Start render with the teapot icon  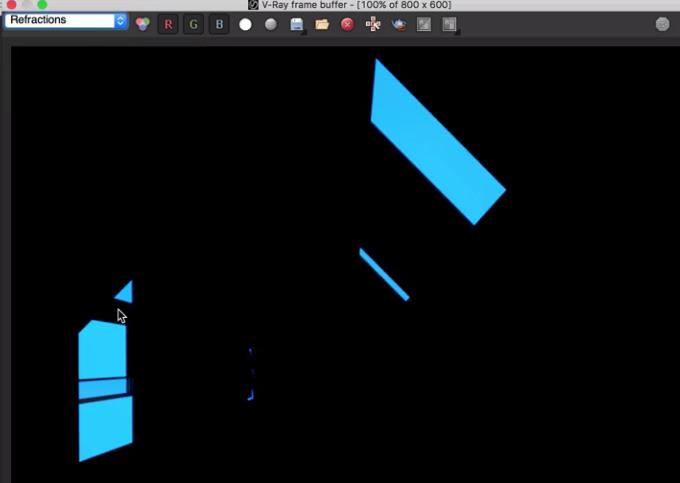pyautogui.click(x=399, y=25)
